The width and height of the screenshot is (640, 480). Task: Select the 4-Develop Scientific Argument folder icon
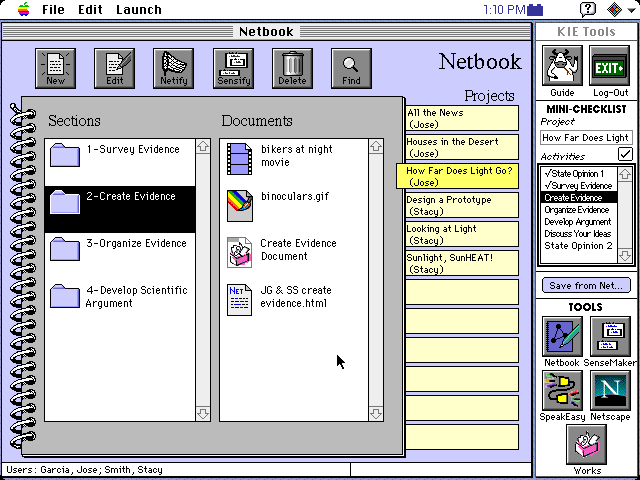64,296
